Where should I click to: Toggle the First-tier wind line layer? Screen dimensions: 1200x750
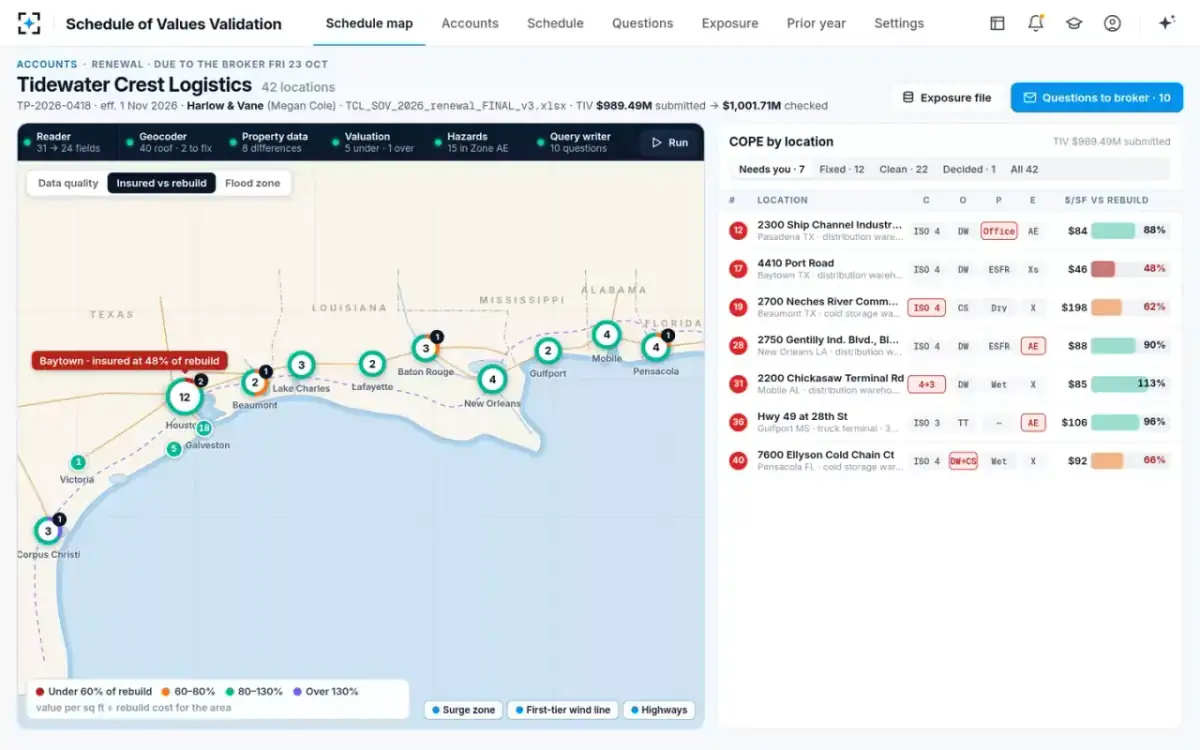(x=562, y=710)
